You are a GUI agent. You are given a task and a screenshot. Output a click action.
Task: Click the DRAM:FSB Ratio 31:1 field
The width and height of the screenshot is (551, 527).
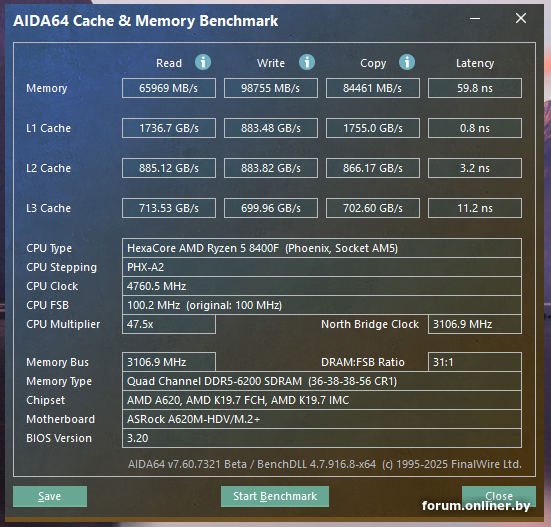click(475, 362)
